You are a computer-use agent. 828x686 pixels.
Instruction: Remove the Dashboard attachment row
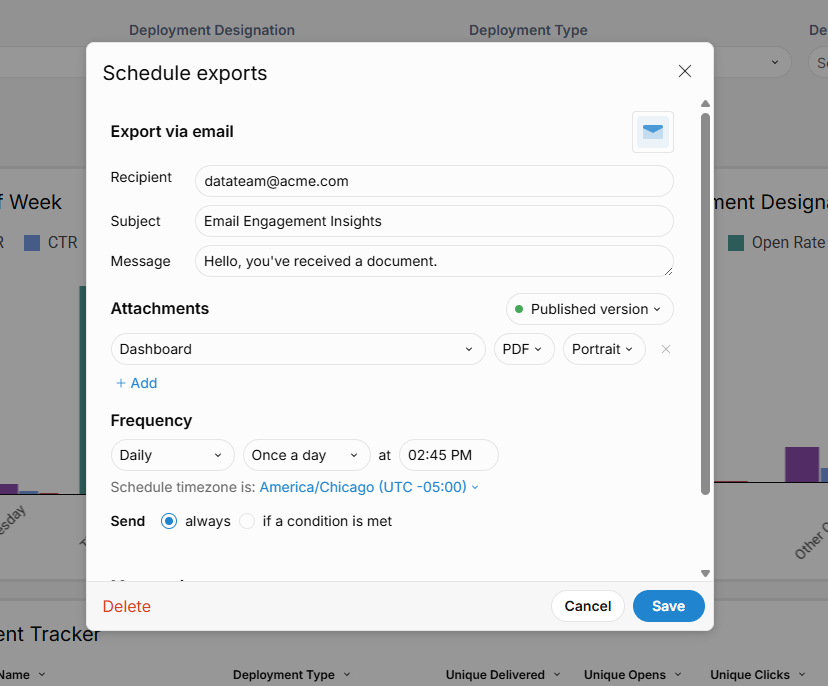coord(666,349)
